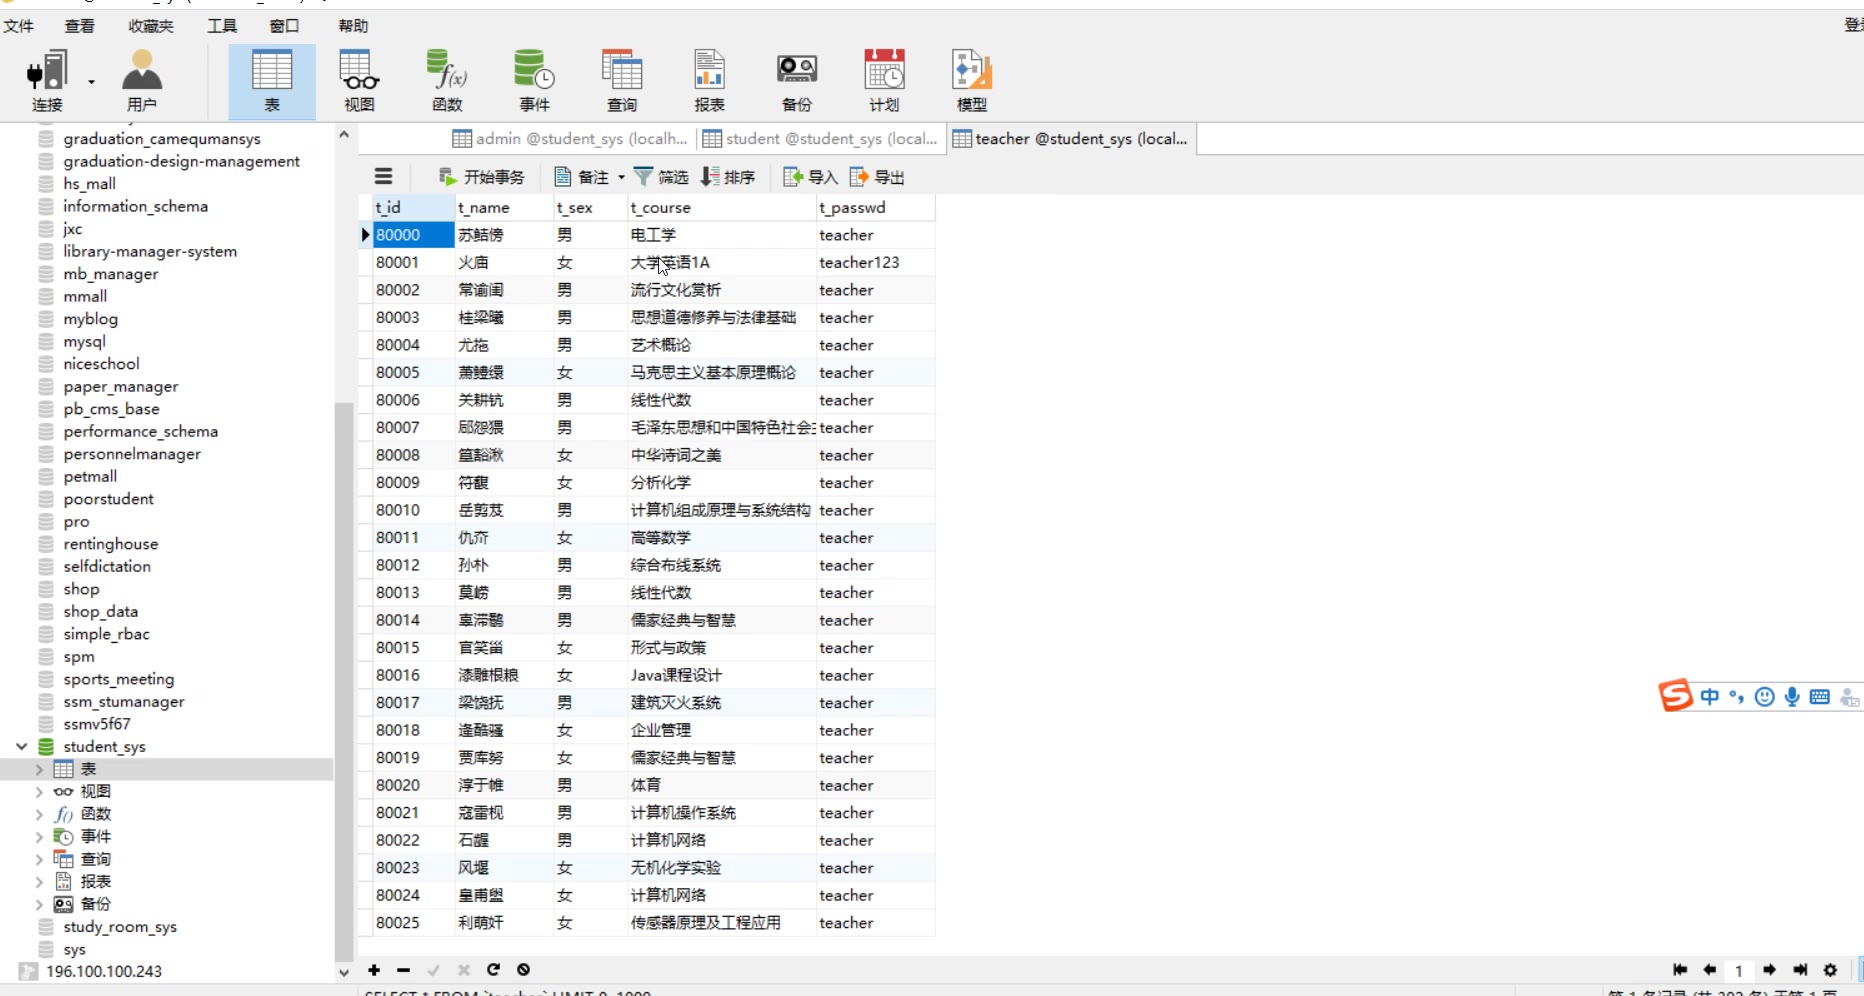The width and height of the screenshot is (1864, 996).
Task: Open the 连接 connection tool
Action: [47, 80]
